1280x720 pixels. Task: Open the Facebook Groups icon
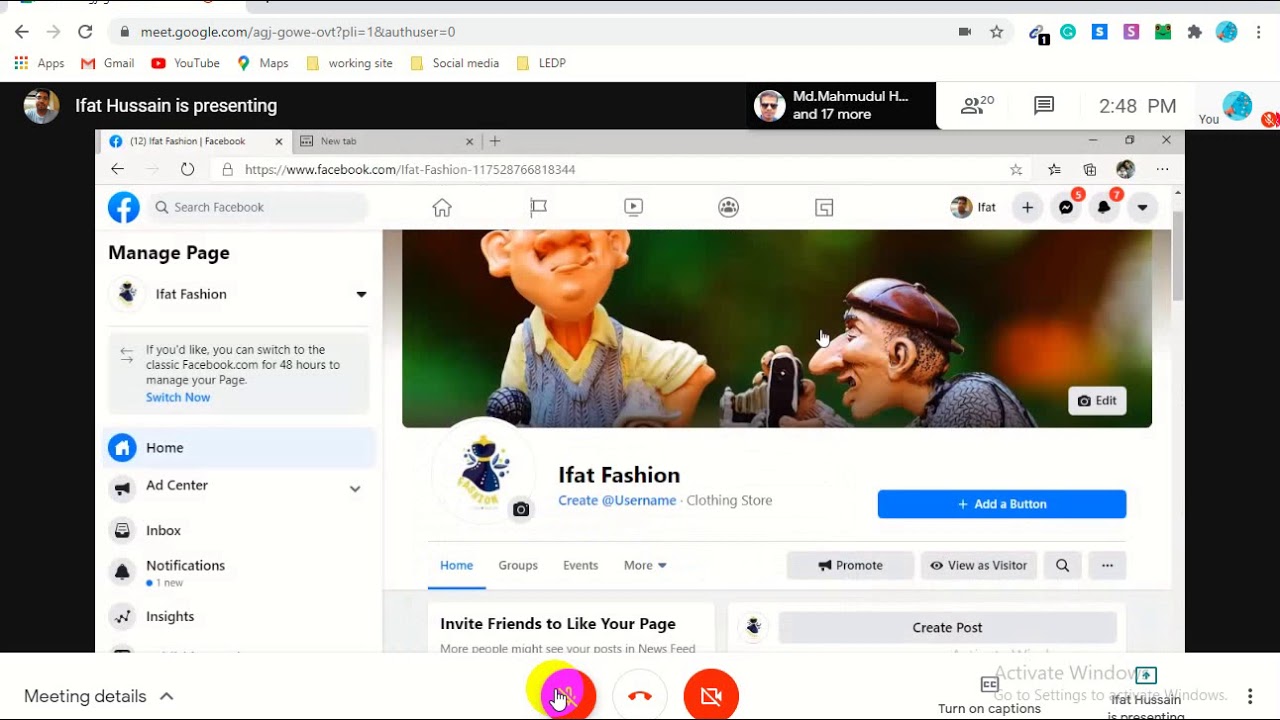point(729,207)
